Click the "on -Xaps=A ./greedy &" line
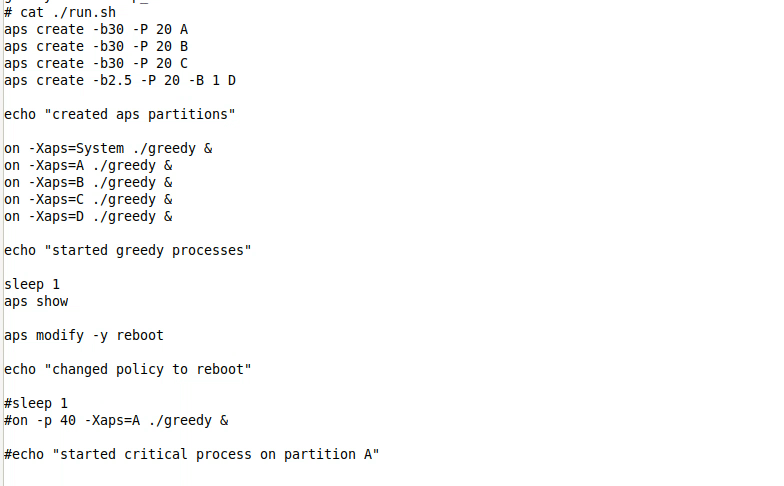Viewport: 784px width, 486px height. point(88,166)
